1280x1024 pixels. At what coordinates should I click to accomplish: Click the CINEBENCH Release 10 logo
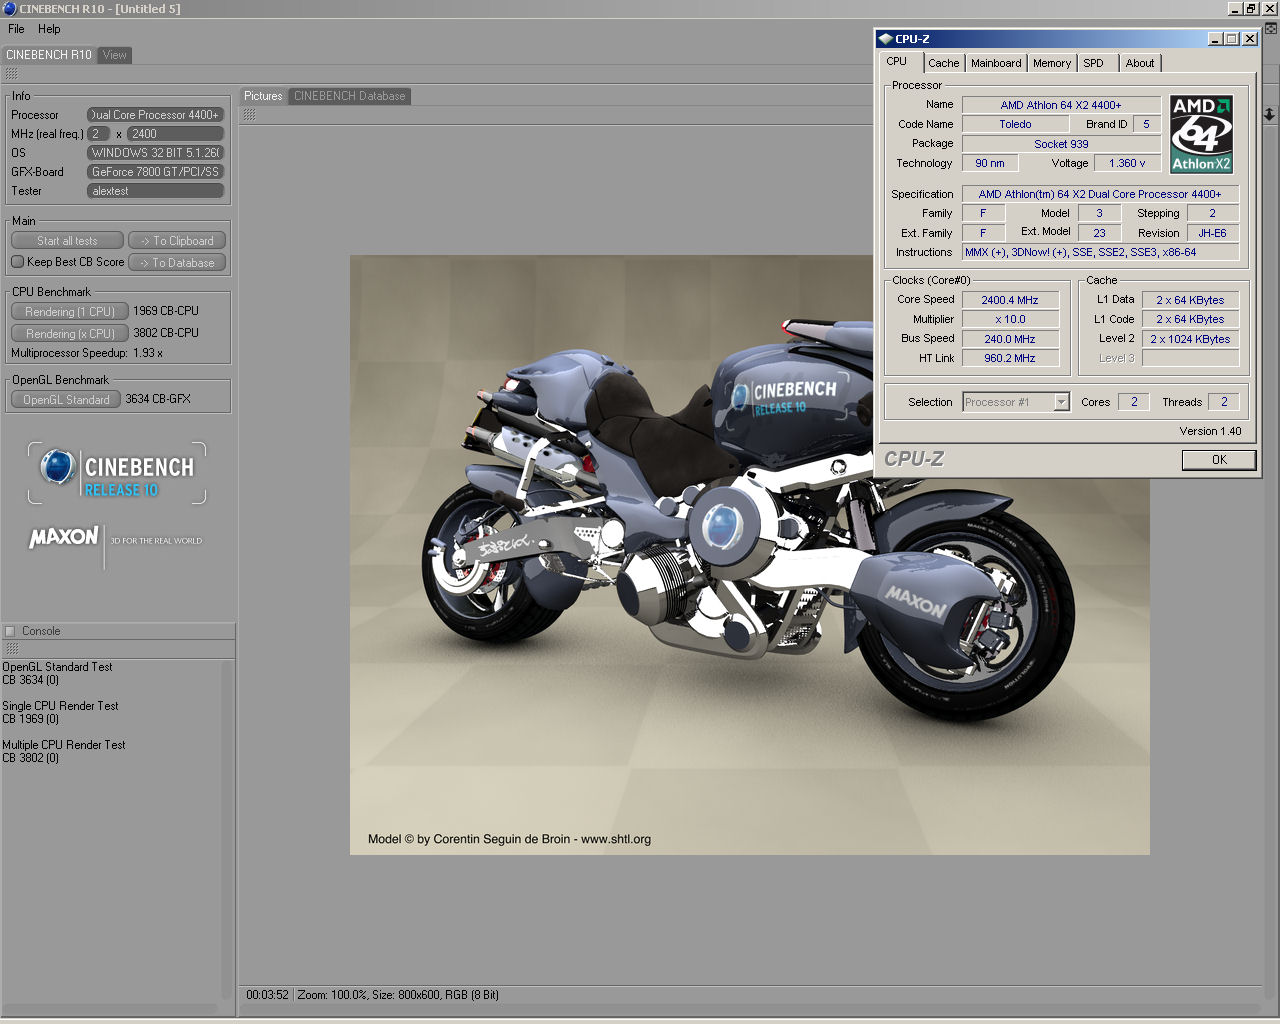click(x=117, y=473)
